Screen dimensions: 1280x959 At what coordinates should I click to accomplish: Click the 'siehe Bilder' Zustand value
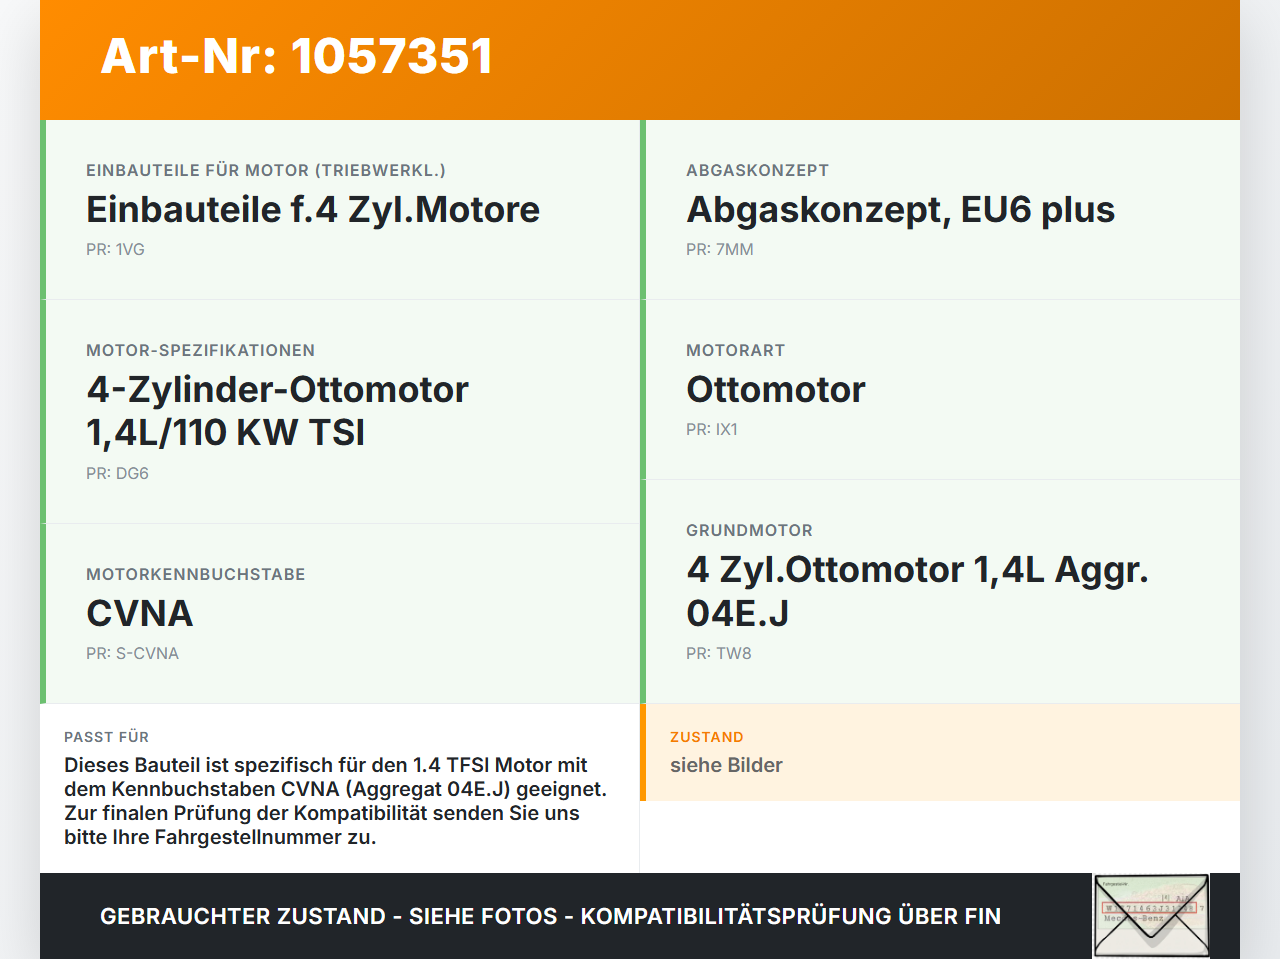tap(726, 765)
